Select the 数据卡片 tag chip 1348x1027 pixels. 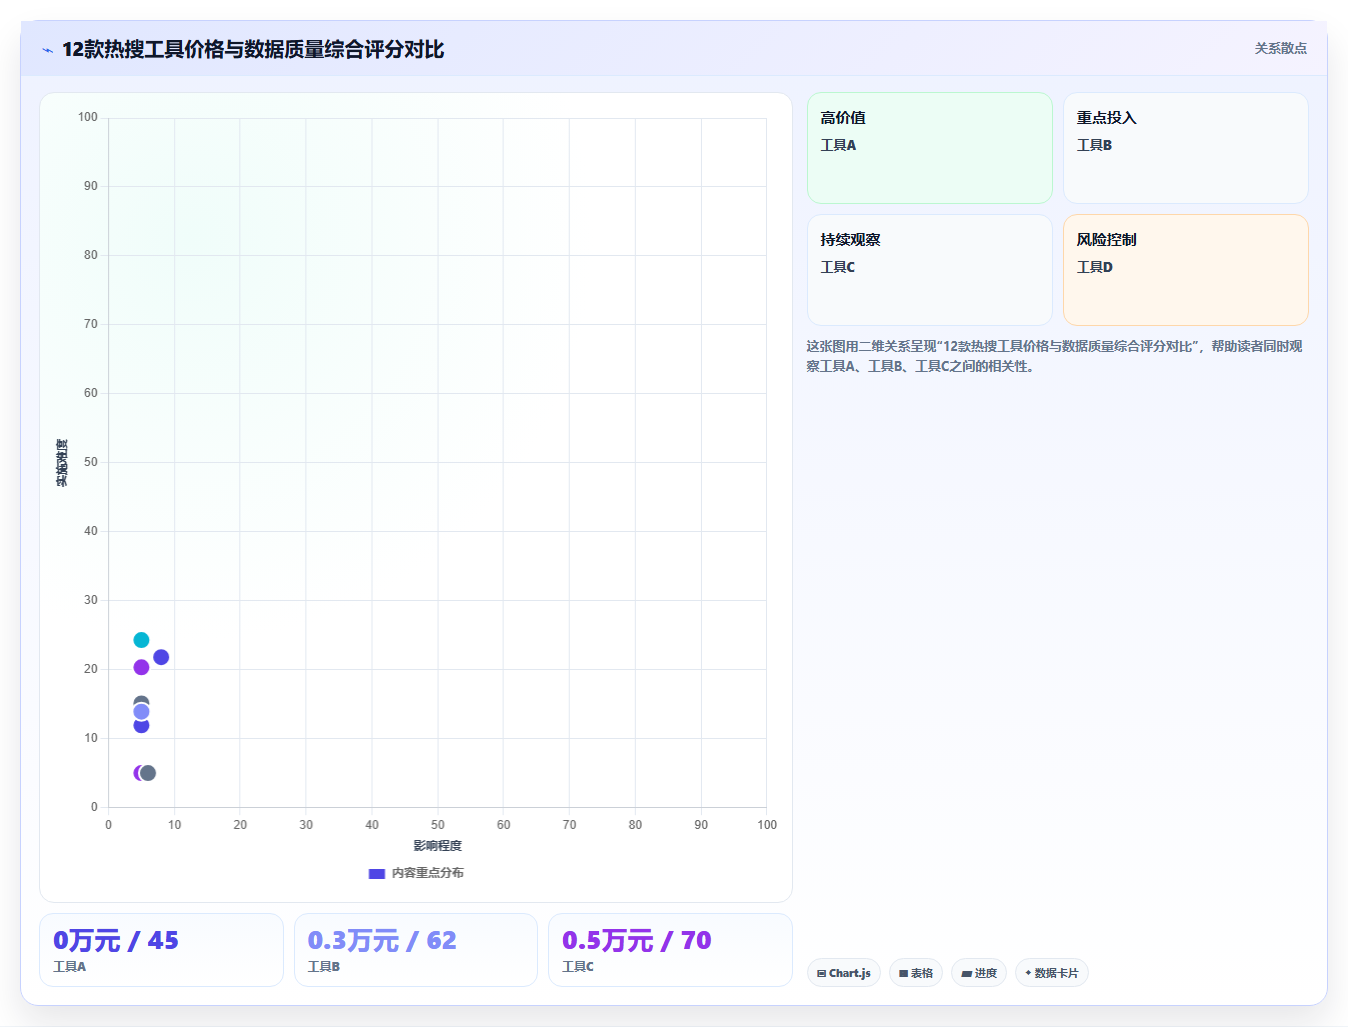click(1052, 973)
